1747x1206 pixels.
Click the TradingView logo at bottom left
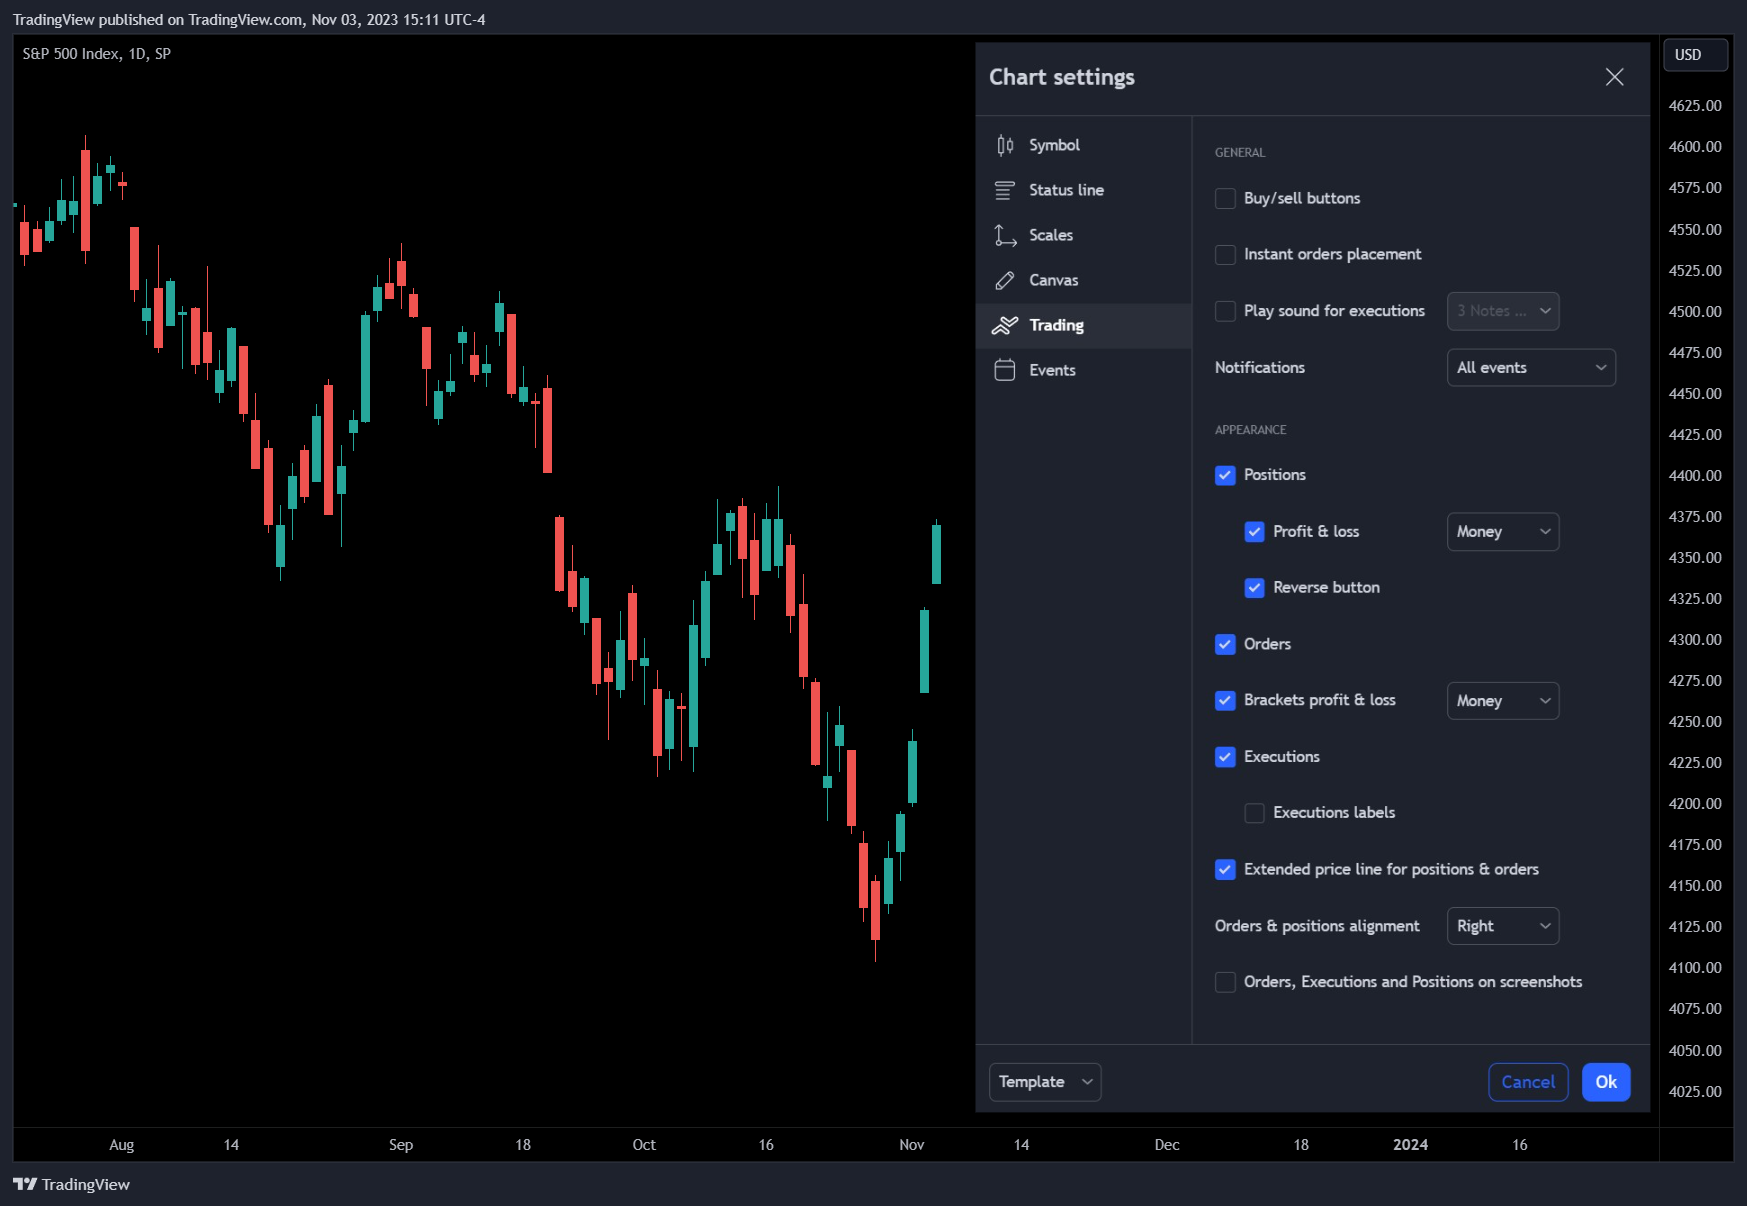[x=71, y=1184]
